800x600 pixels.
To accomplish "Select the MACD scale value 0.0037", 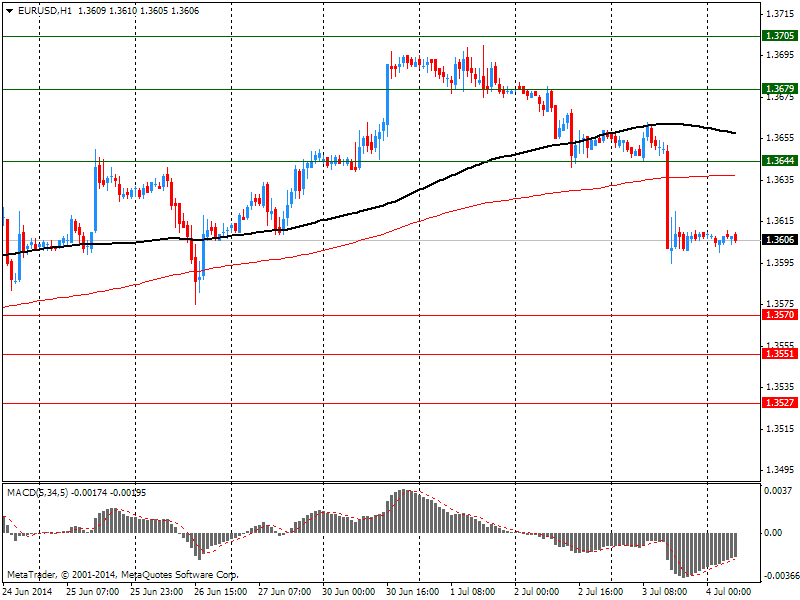I will pos(778,491).
